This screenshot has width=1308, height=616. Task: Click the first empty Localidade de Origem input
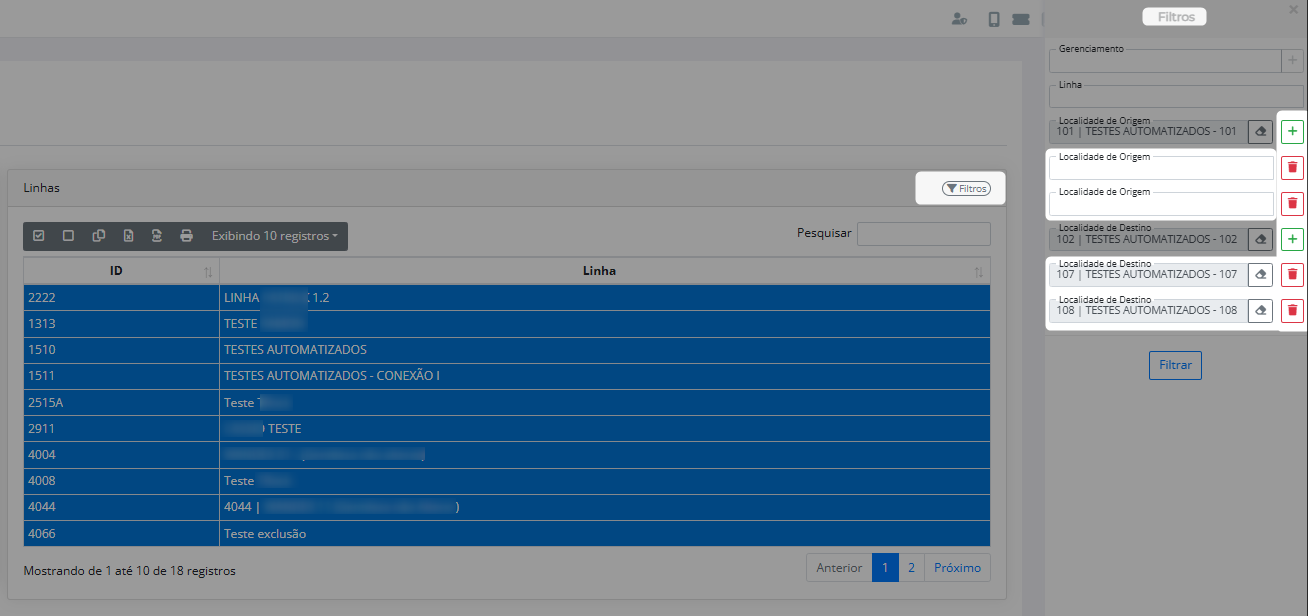pos(1161,167)
